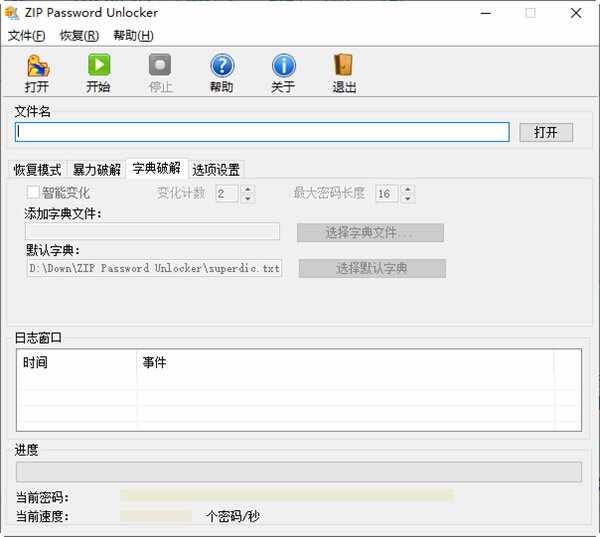Decrease the 最大密码长度 spinner value
The height and width of the screenshot is (537, 600).
[x=408, y=198]
